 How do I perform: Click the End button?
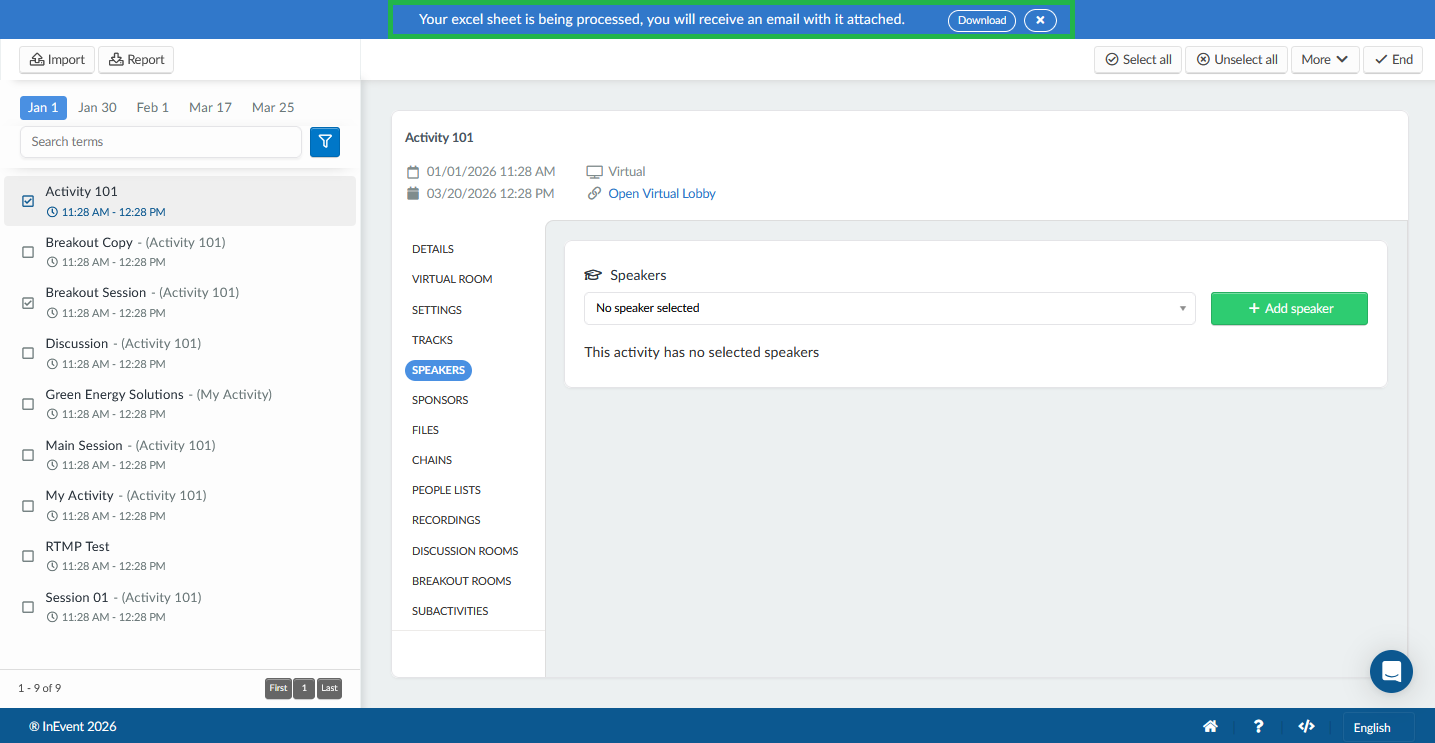click(x=1393, y=60)
